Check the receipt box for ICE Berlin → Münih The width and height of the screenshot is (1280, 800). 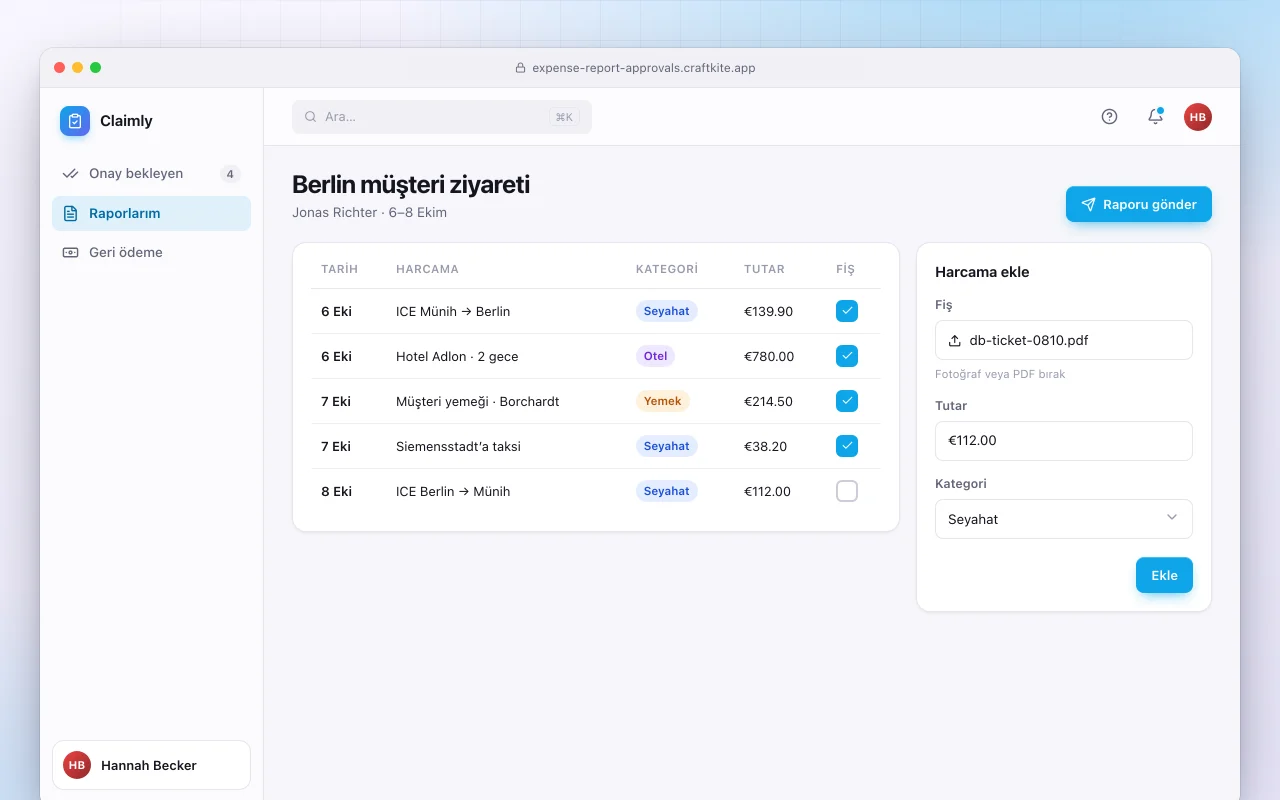point(847,491)
